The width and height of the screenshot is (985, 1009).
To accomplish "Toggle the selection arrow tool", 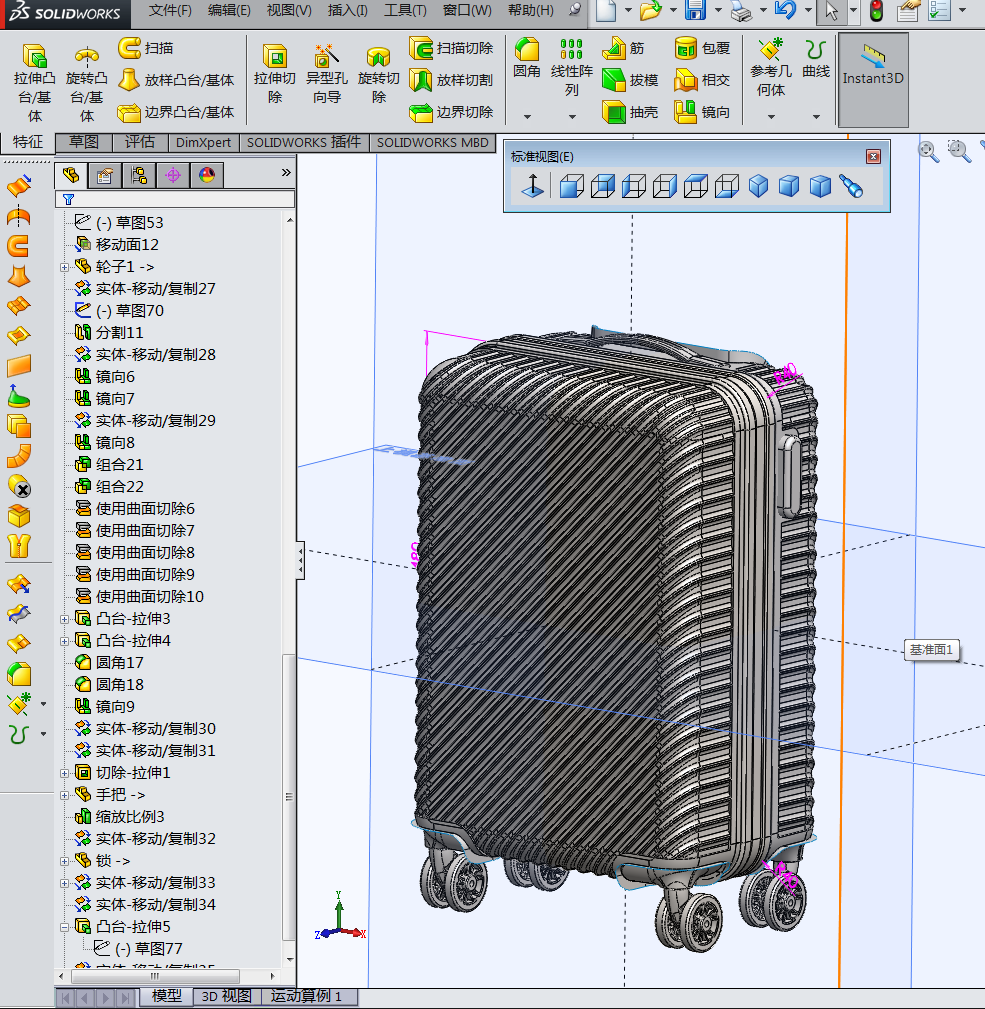I will [x=831, y=11].
